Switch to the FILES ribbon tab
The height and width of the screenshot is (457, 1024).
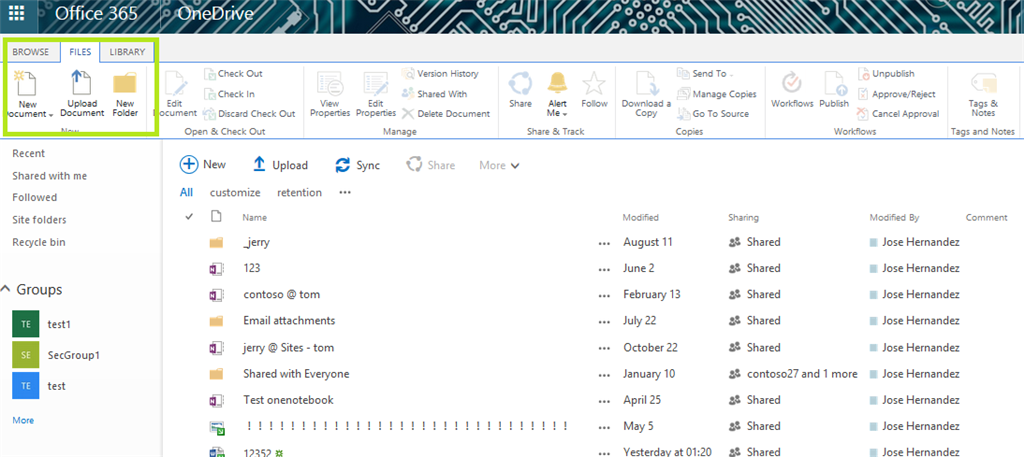80,52
